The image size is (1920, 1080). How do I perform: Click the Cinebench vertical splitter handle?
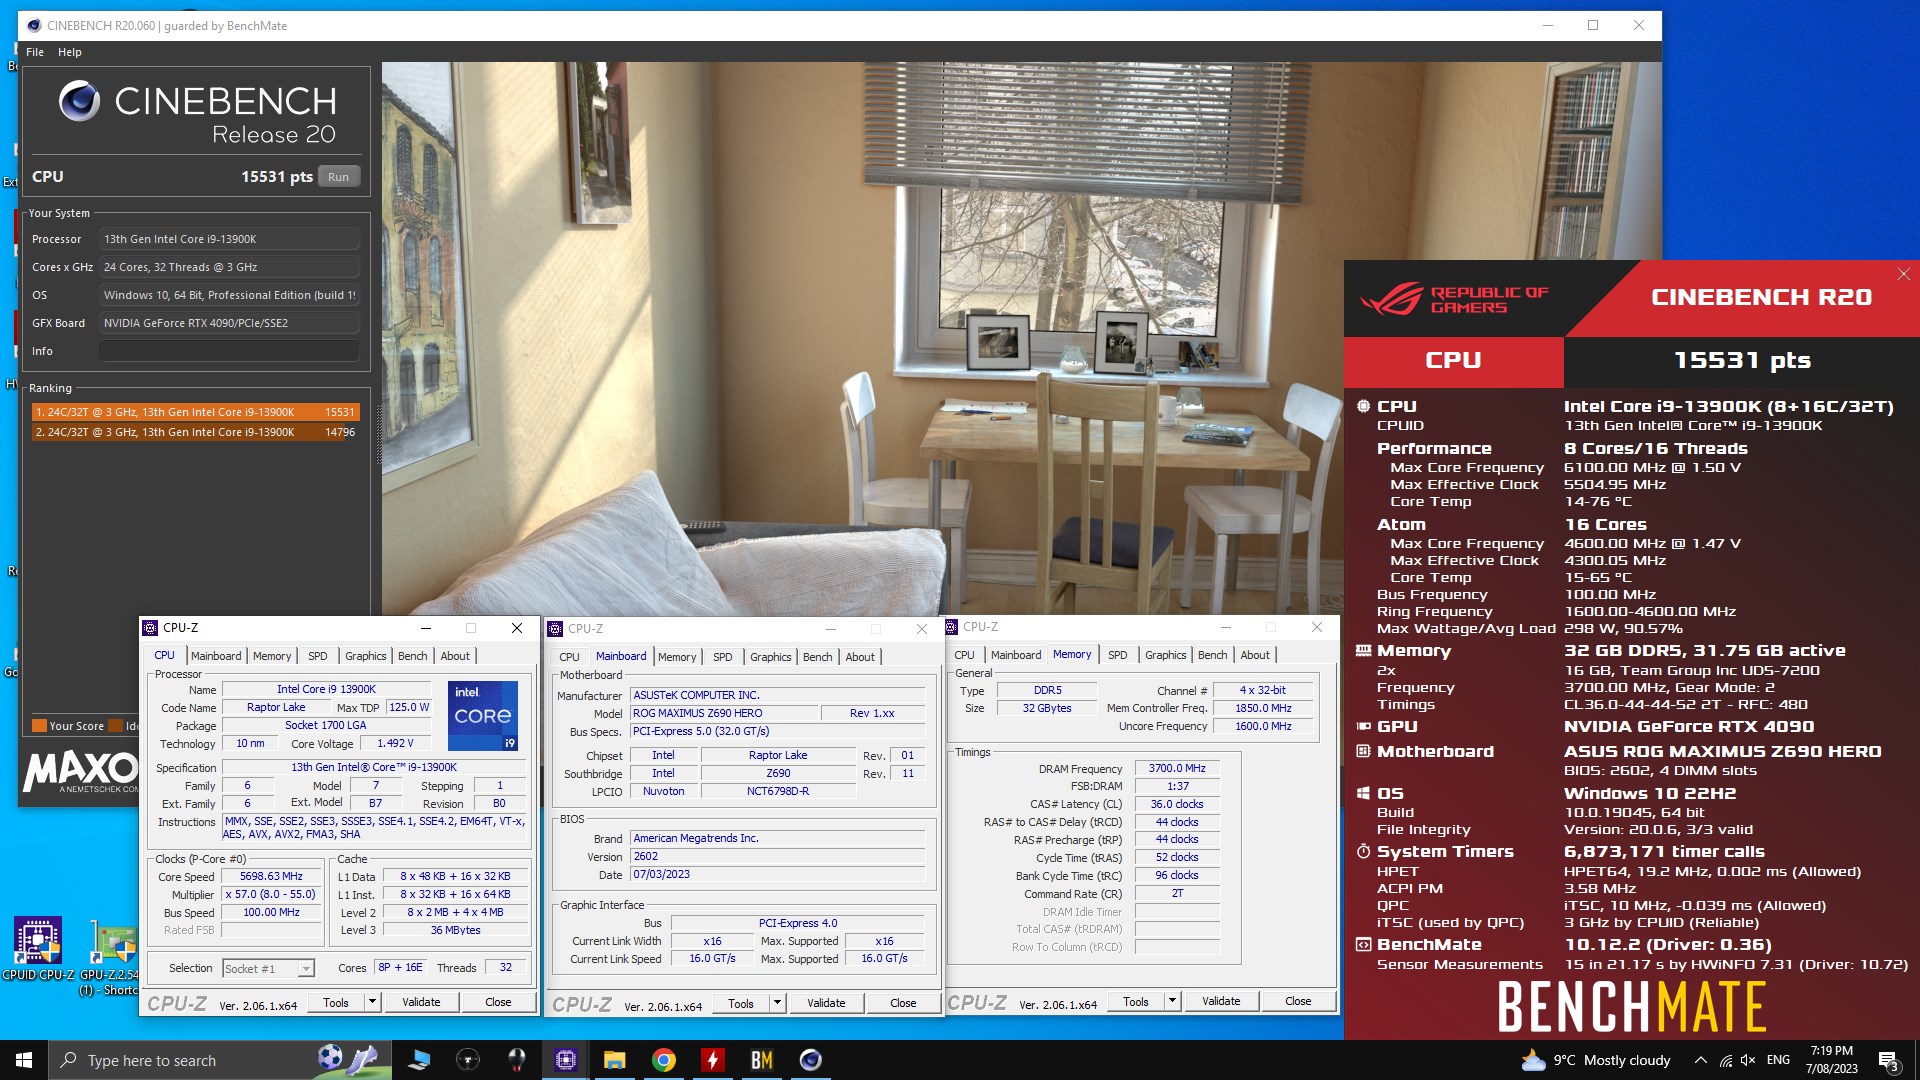point(378,434)
